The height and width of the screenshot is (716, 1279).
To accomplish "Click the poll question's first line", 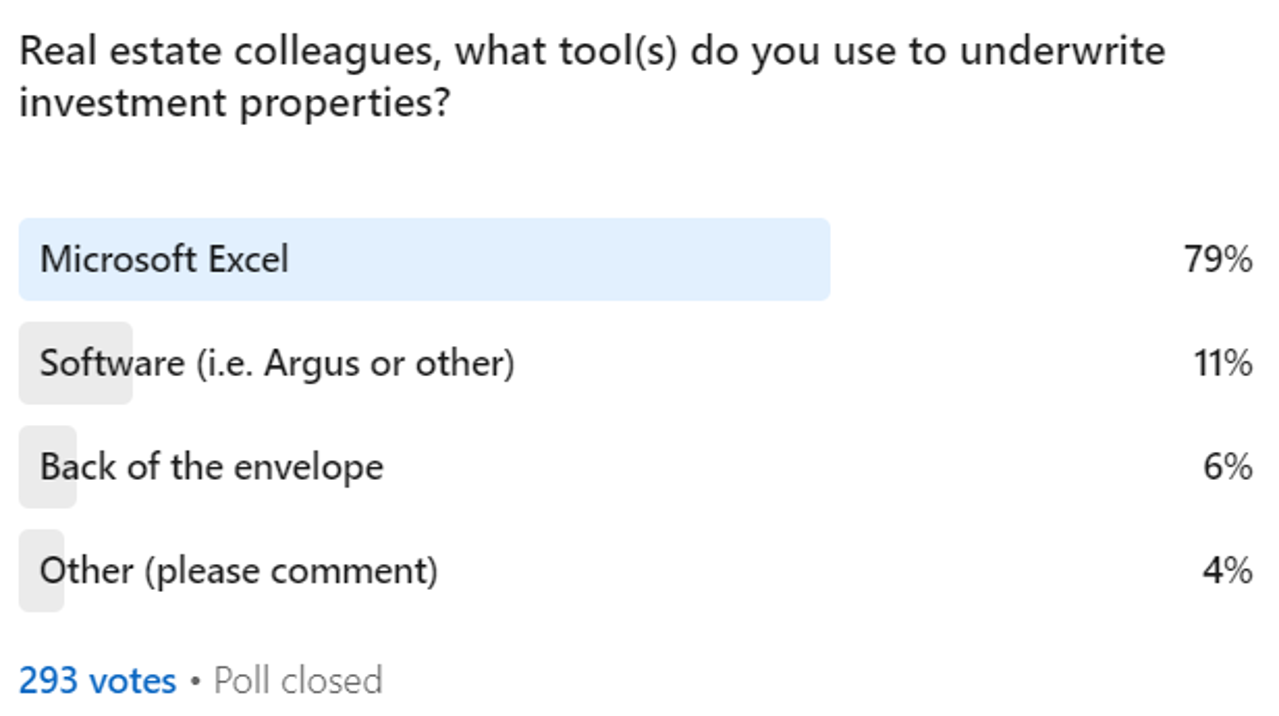I will (592, 50).
